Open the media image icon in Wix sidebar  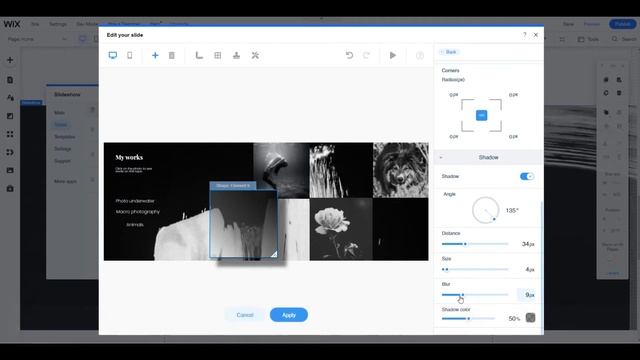[x=10, y=170]
